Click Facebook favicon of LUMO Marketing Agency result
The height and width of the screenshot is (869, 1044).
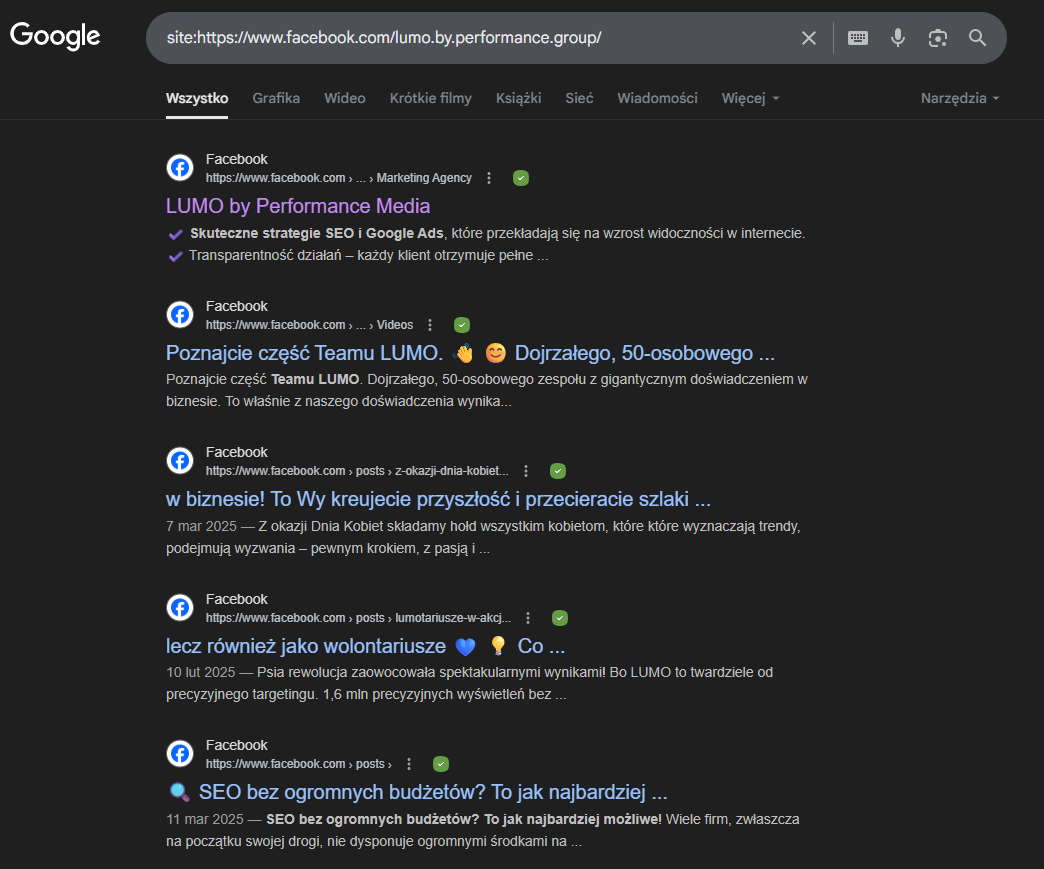180,168
